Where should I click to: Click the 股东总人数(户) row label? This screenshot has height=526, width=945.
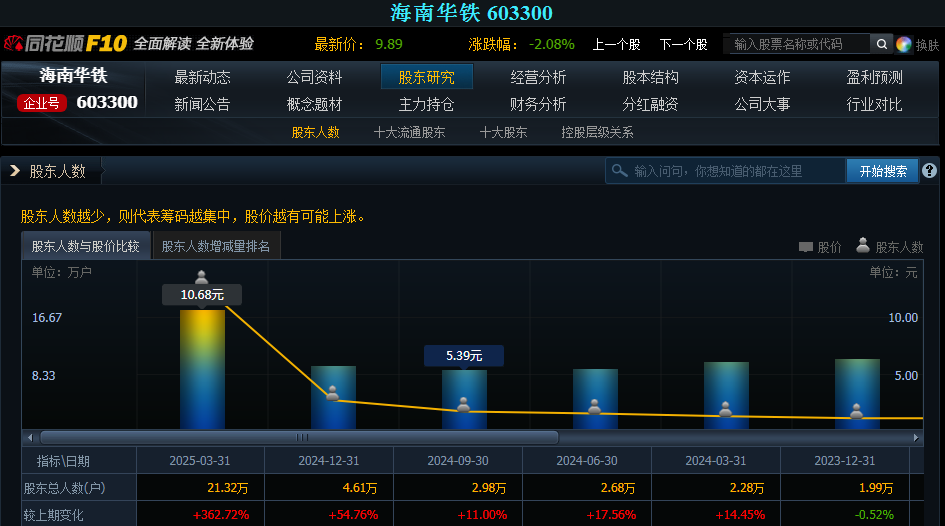(64, 488)
